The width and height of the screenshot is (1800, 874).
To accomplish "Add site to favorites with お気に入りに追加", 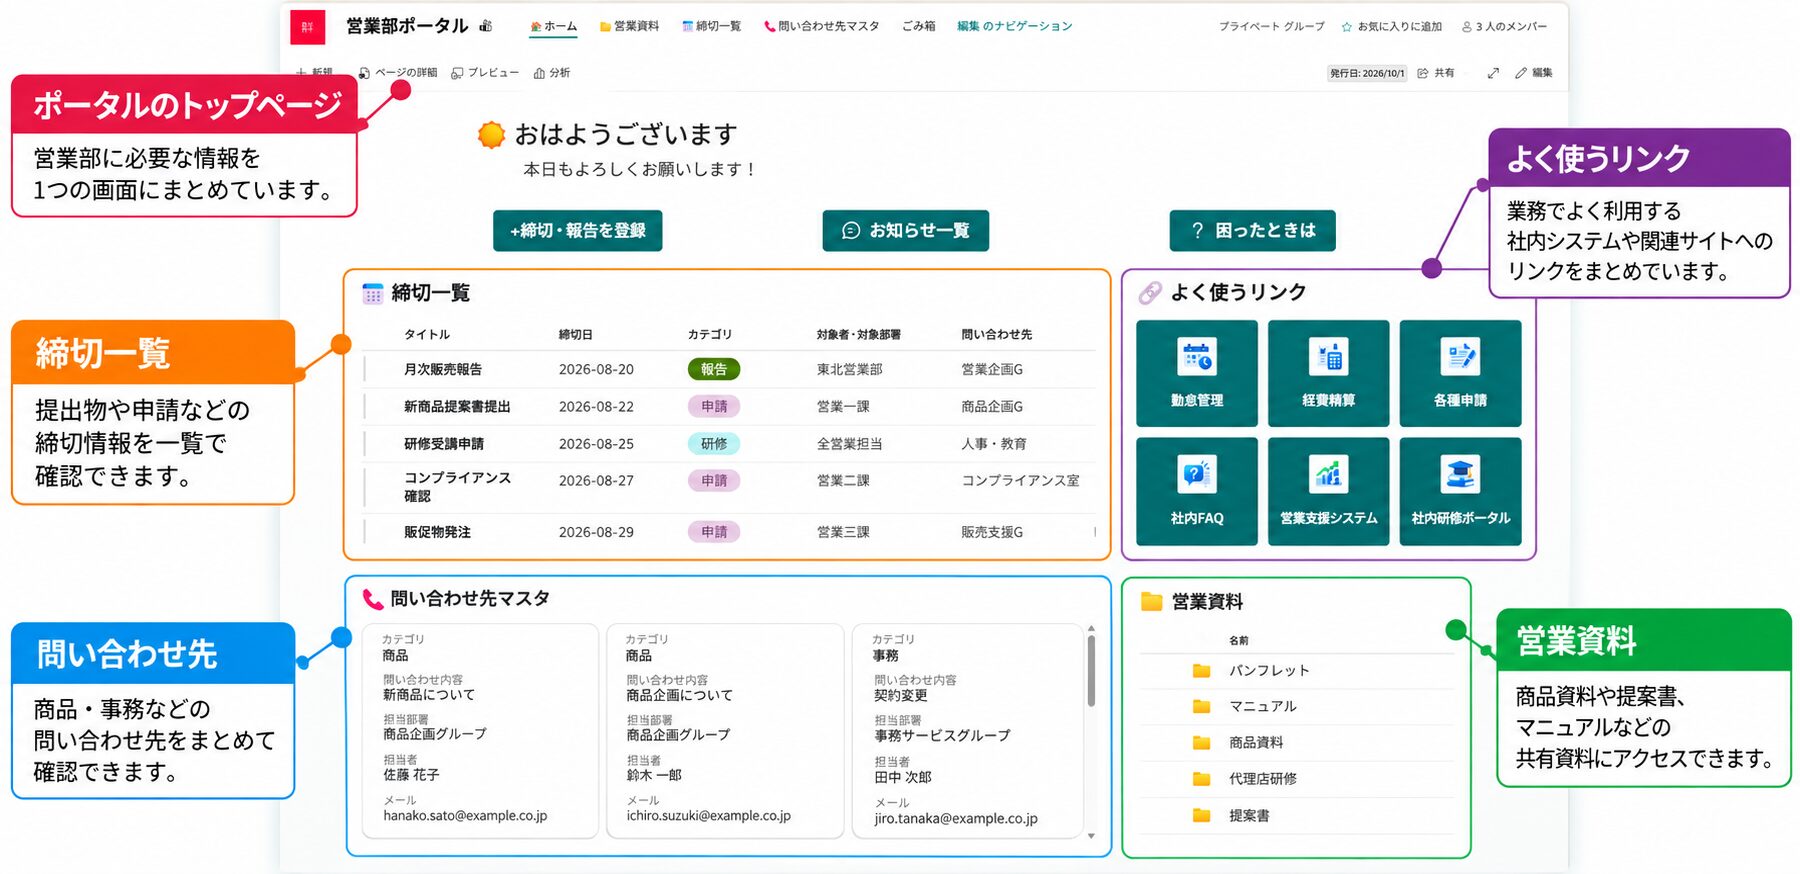I will (x=1392, y=27).
